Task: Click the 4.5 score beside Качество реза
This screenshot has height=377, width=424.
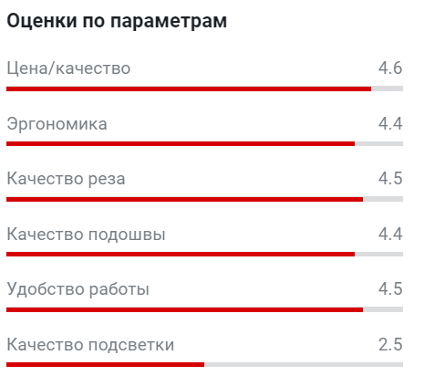Action: pyautogui.click(x=390, y=178)
